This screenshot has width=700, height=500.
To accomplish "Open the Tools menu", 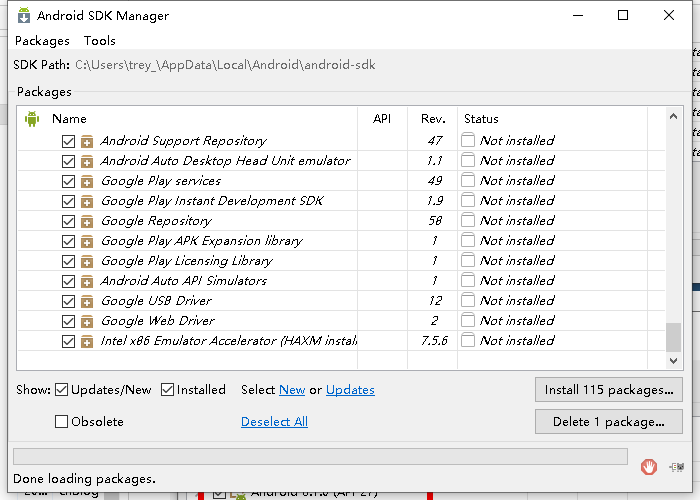I will click(100, 41).
